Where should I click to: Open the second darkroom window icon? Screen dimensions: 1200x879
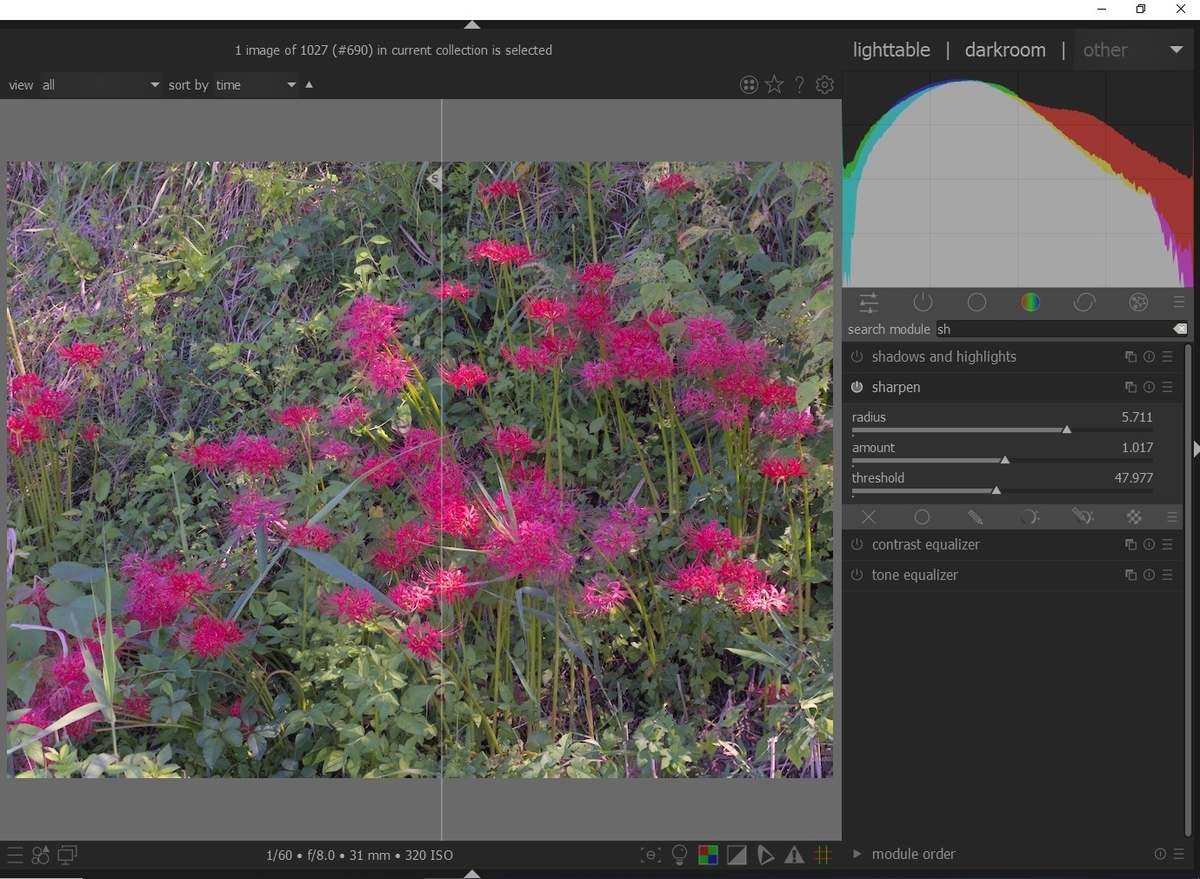[67, 855]
